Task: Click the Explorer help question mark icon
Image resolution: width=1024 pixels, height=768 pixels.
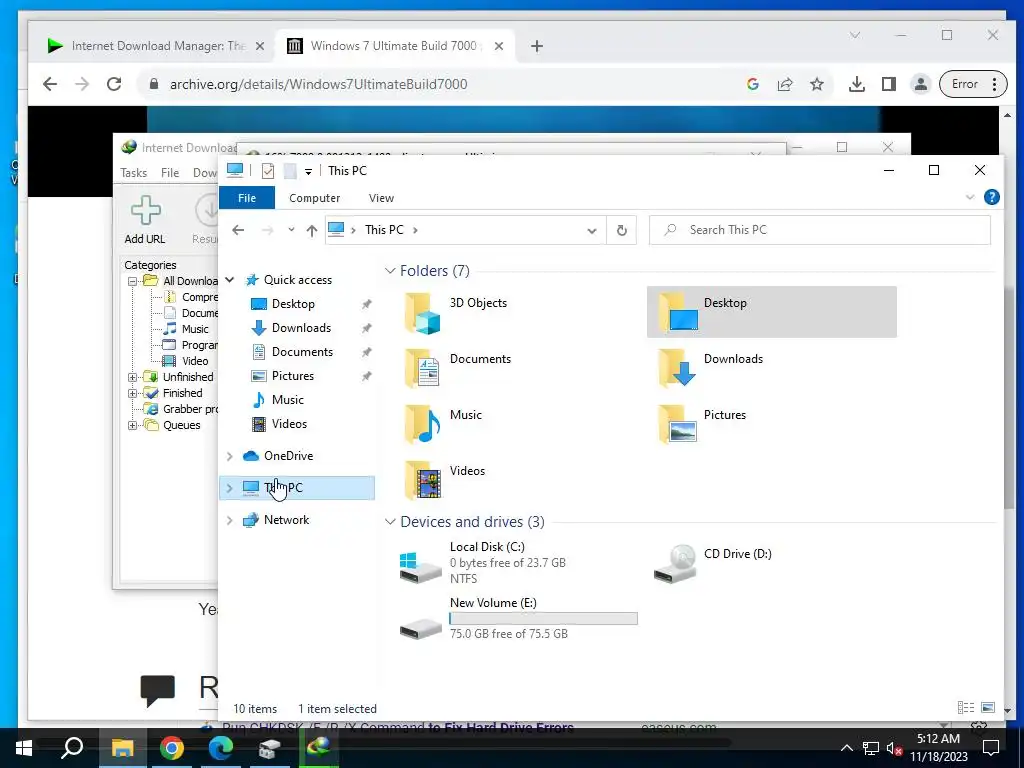Action: 991,197
